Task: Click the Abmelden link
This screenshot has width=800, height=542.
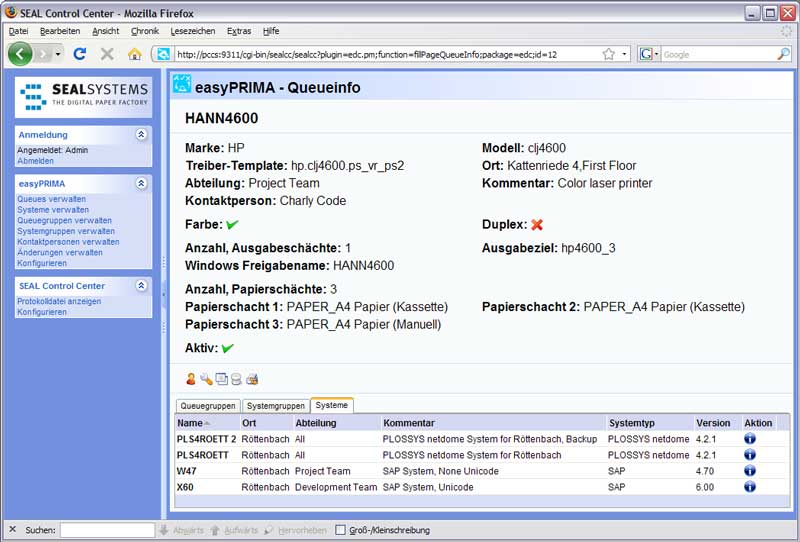Action: pyautogui.click(x=36, y=160)
